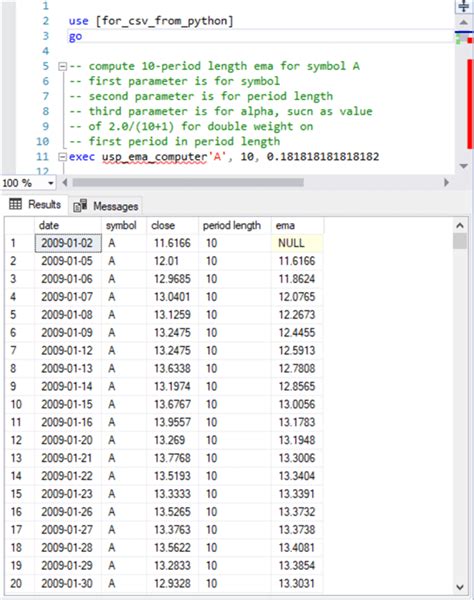Screen dimensions: 474x600
Task: Click close value 13.9557
Action: [172, 422]
